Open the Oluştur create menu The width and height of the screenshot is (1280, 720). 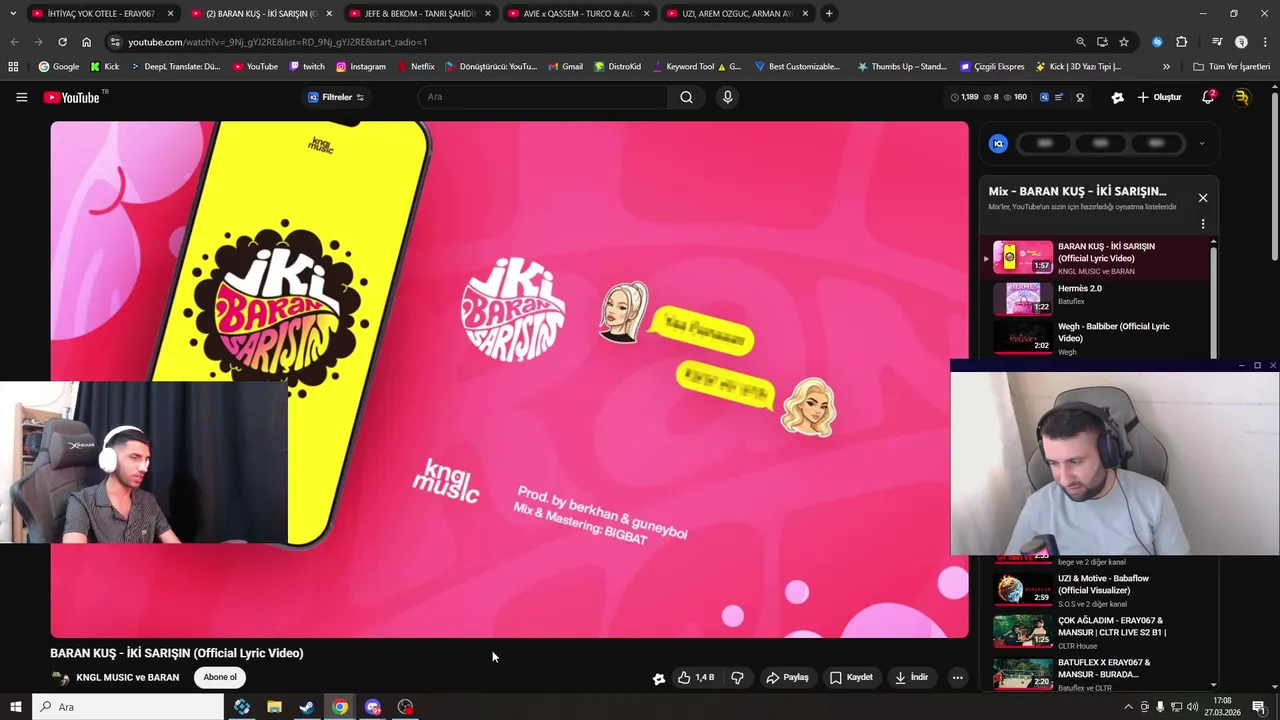point(1160,97)
